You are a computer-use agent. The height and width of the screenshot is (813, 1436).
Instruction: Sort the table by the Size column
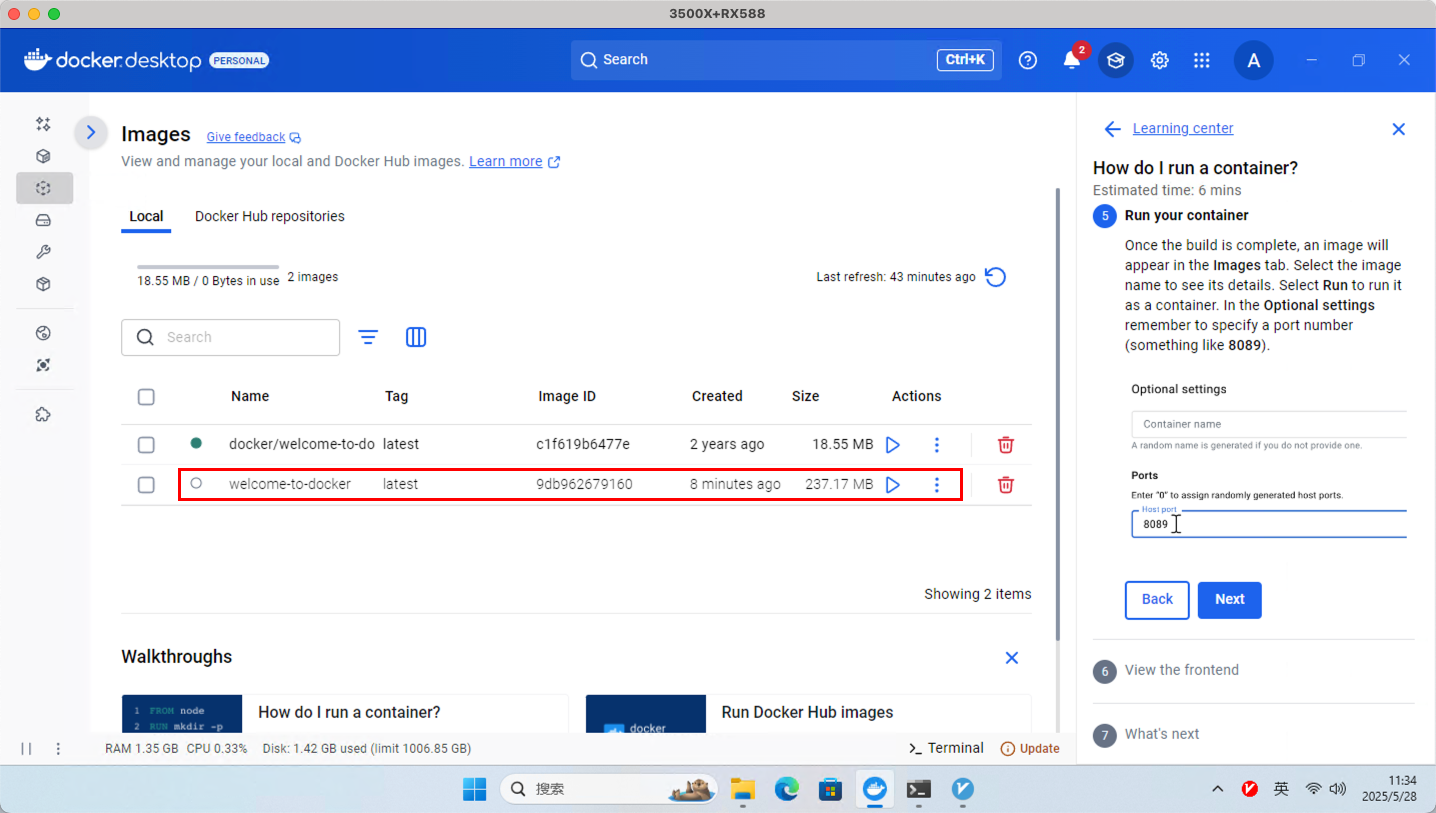pos(805,396)
